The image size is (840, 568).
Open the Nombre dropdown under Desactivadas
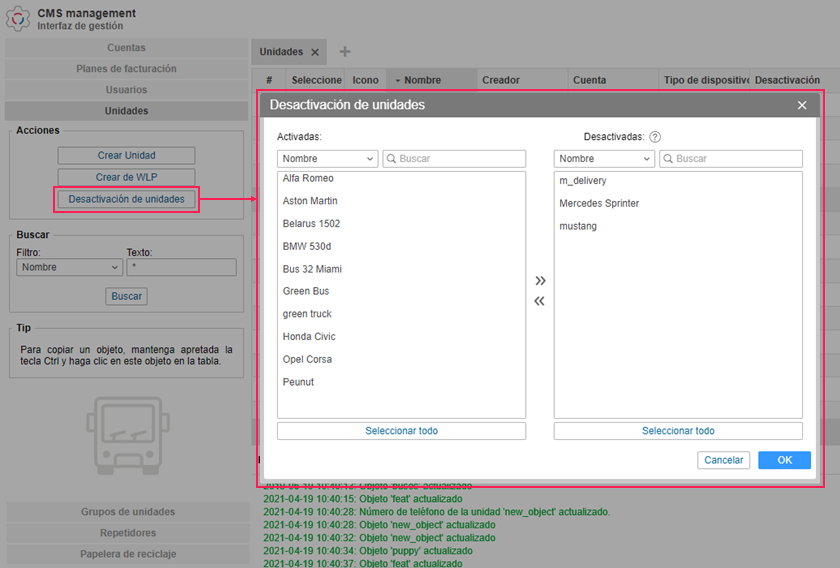(x=604, y=159)
